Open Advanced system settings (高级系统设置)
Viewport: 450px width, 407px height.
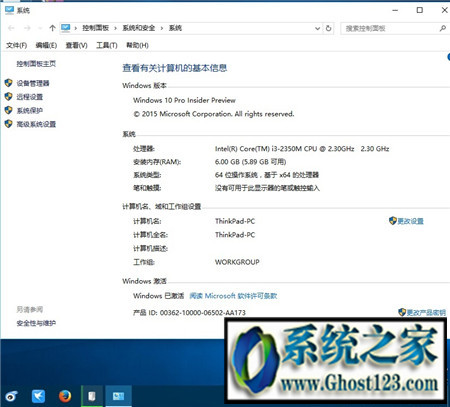(36, 124)
